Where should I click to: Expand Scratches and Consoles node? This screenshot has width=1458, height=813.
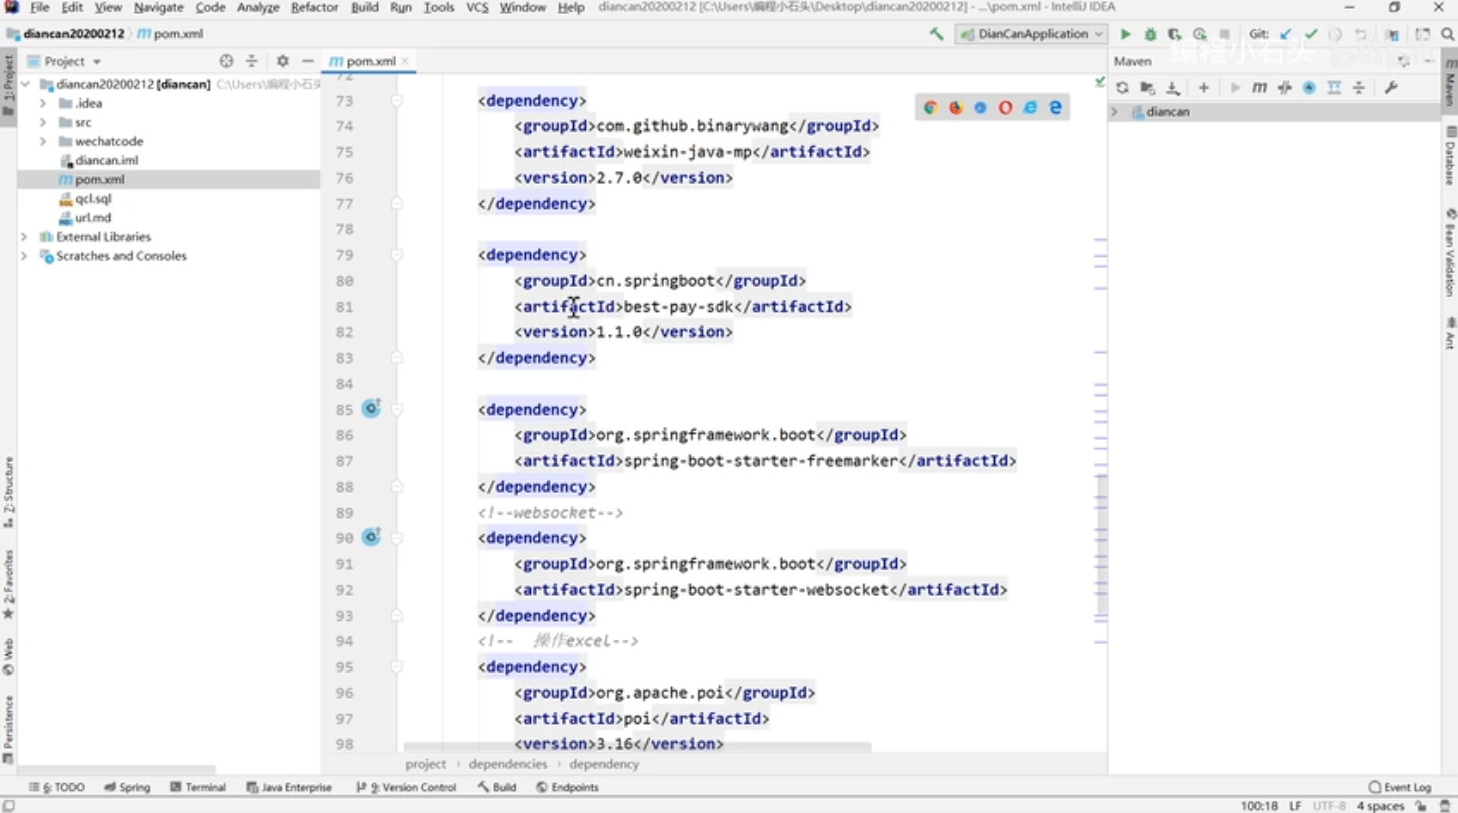click(24, 256)
